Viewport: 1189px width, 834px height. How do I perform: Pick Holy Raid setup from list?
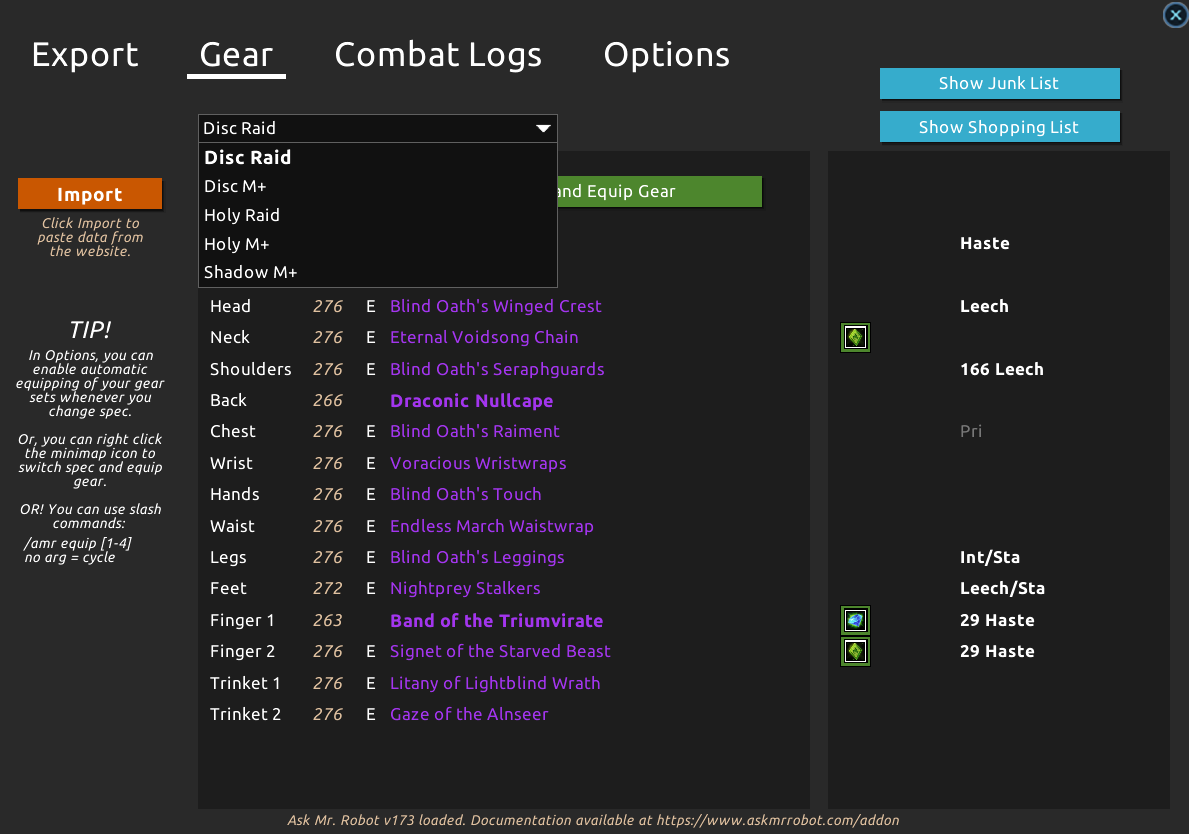click(378, 215)
